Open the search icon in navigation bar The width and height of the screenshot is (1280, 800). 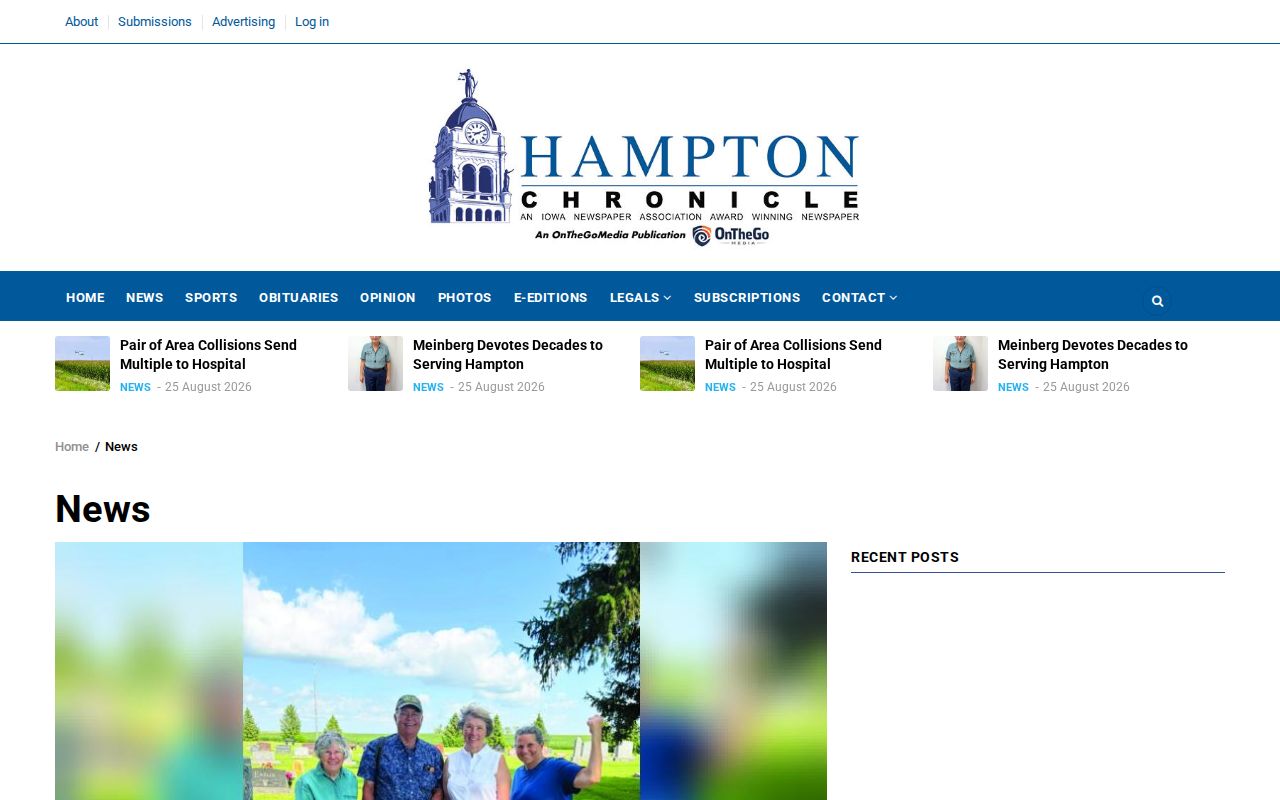(x=1157, y=301)
